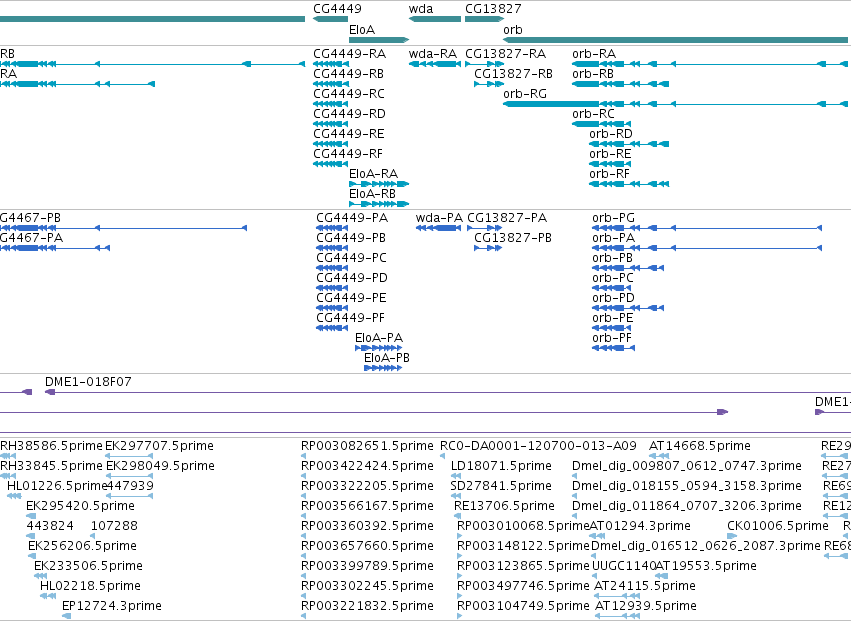Select EST AT14668.5prime
This screenshot has width=851, height=621.
coord(658,456)
